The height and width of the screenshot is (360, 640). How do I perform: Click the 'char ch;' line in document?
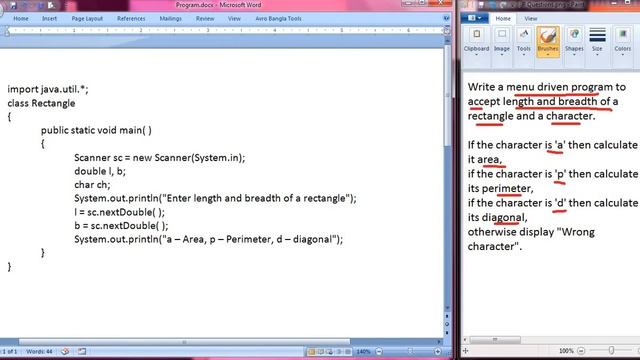point(92,185)
